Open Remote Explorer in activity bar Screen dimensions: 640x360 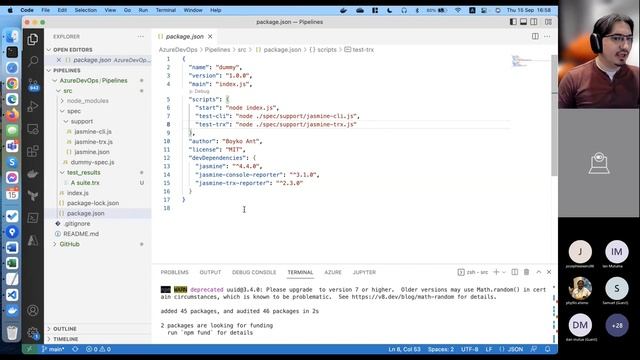click(33, 129)
